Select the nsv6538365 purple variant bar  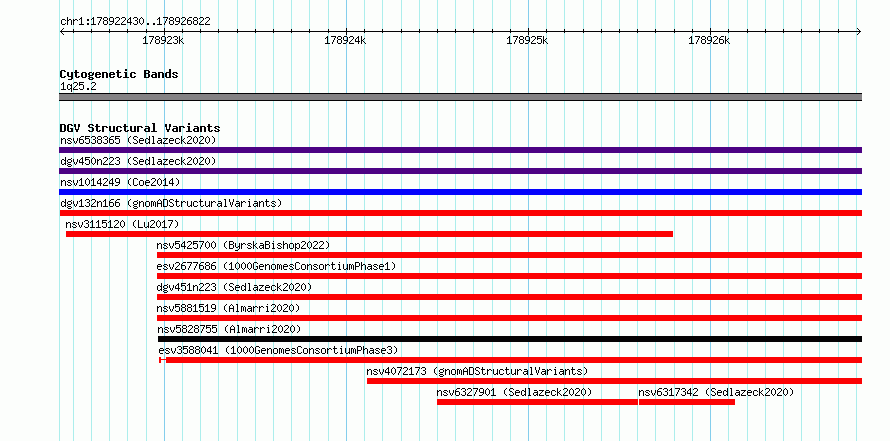[x=460, y=150]
